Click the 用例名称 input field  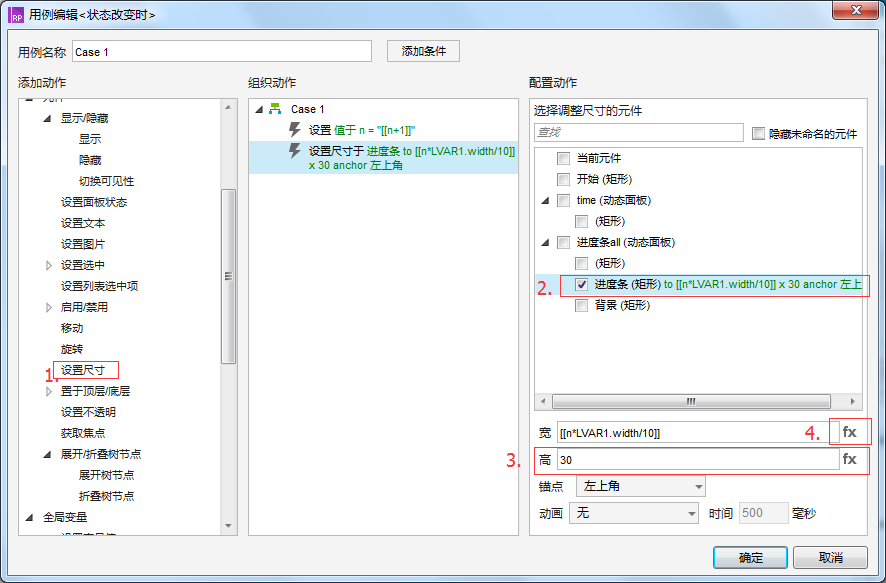tap(222, 51)
